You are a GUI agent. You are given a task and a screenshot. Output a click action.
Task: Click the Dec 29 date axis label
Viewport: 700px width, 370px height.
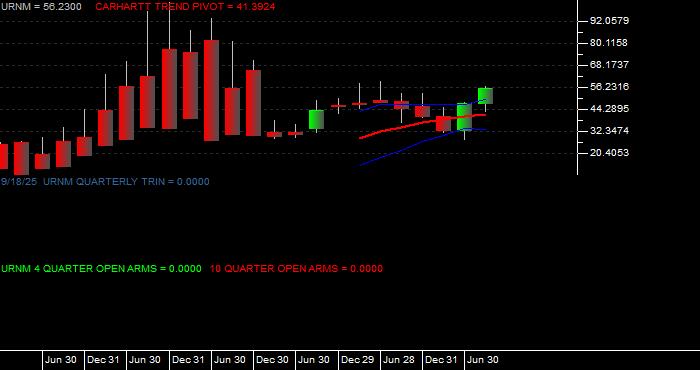point(358,360)
